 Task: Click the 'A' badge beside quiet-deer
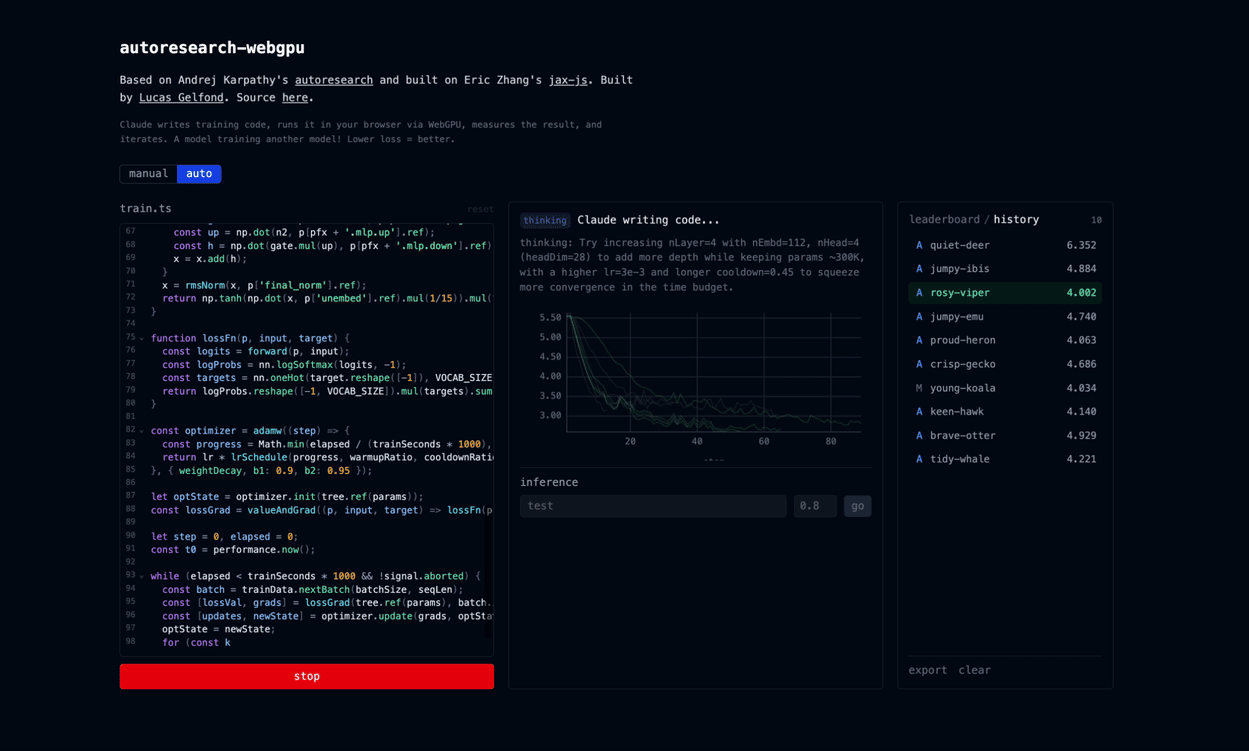919,245
